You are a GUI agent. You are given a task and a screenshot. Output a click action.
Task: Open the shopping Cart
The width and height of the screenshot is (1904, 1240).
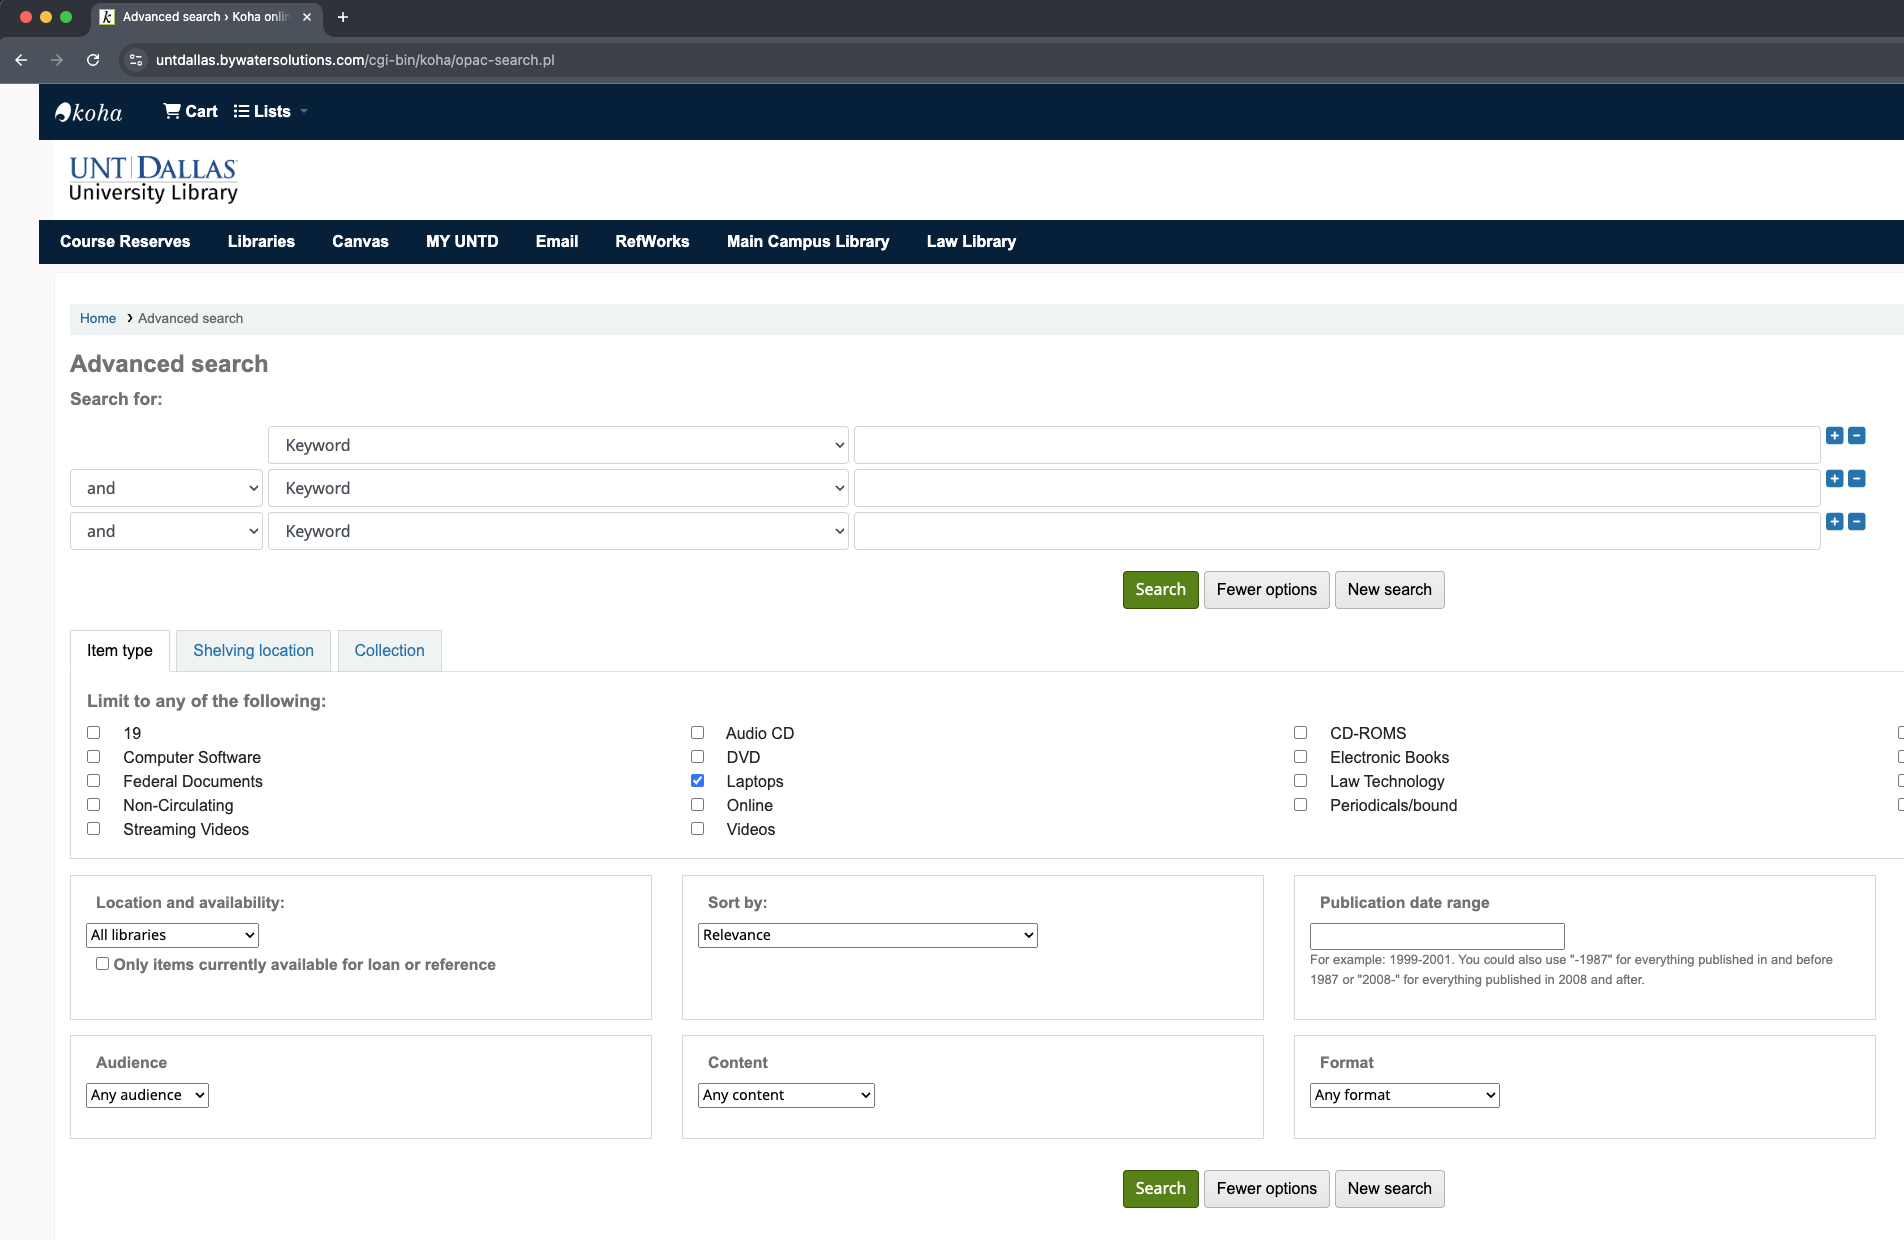pyautogui.click(x=190, y=112)
